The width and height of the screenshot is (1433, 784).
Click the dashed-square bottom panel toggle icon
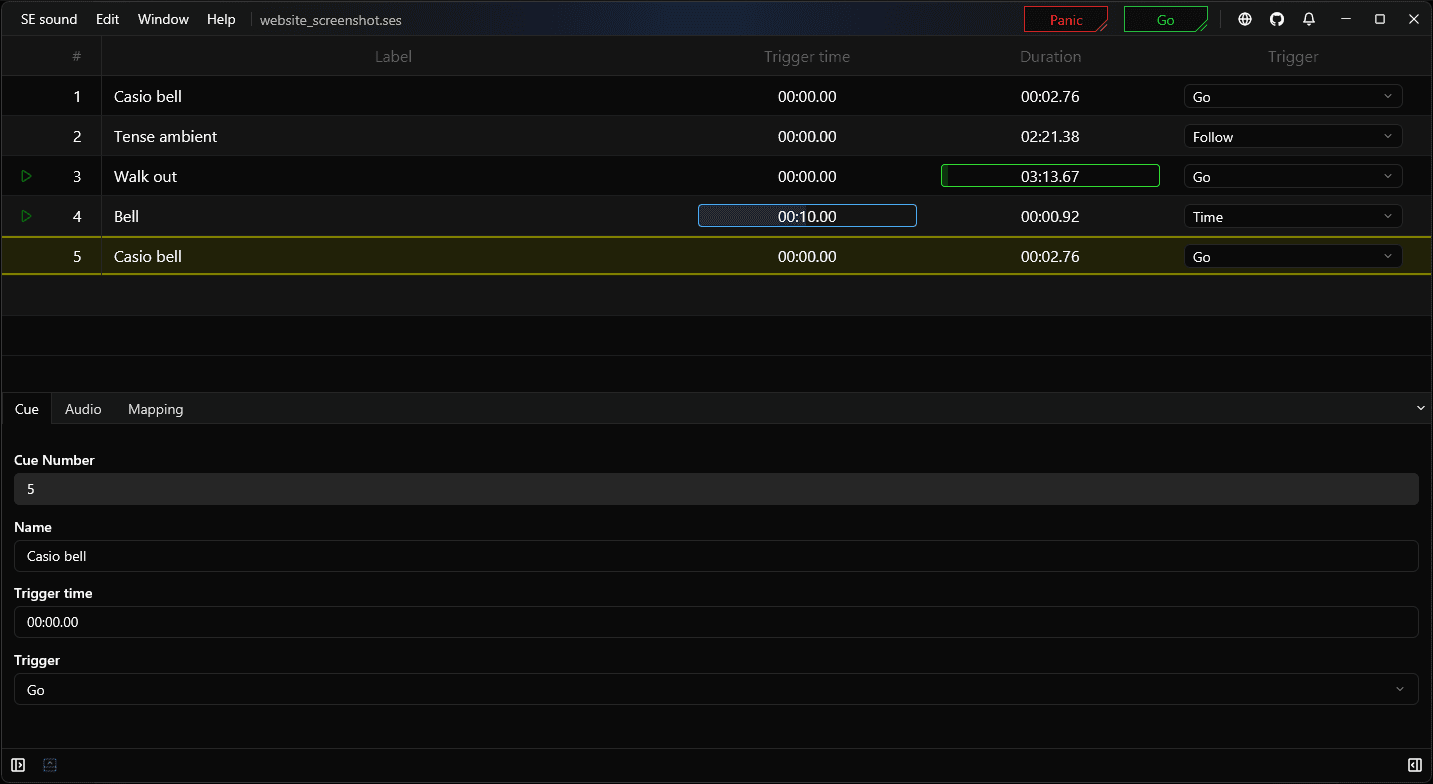coord(50,765)
